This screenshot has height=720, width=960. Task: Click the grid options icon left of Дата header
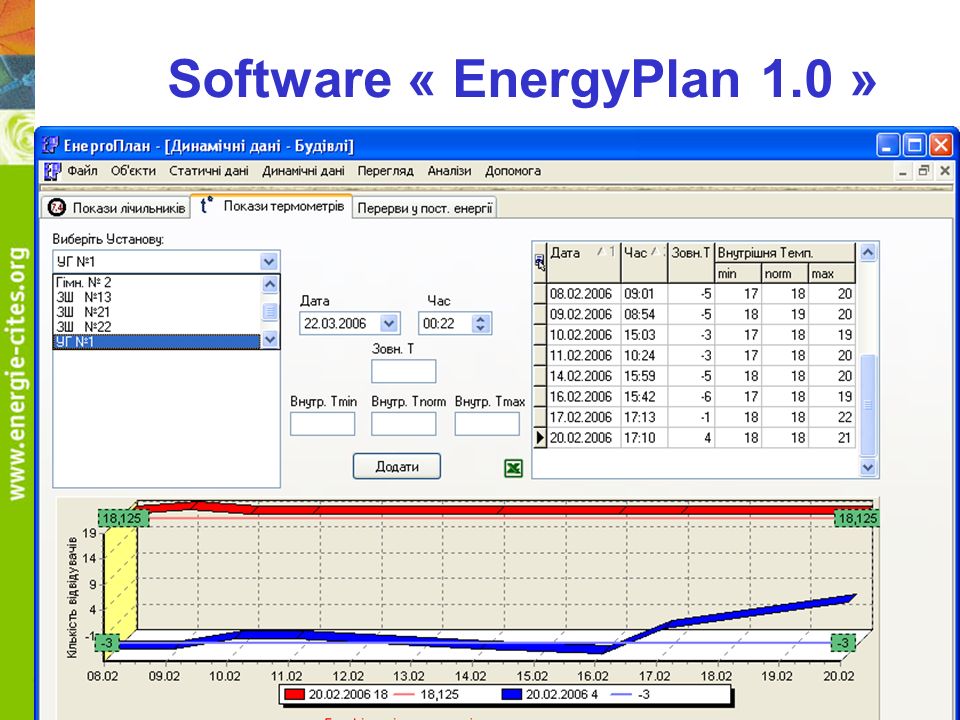[x=539, y=261]
